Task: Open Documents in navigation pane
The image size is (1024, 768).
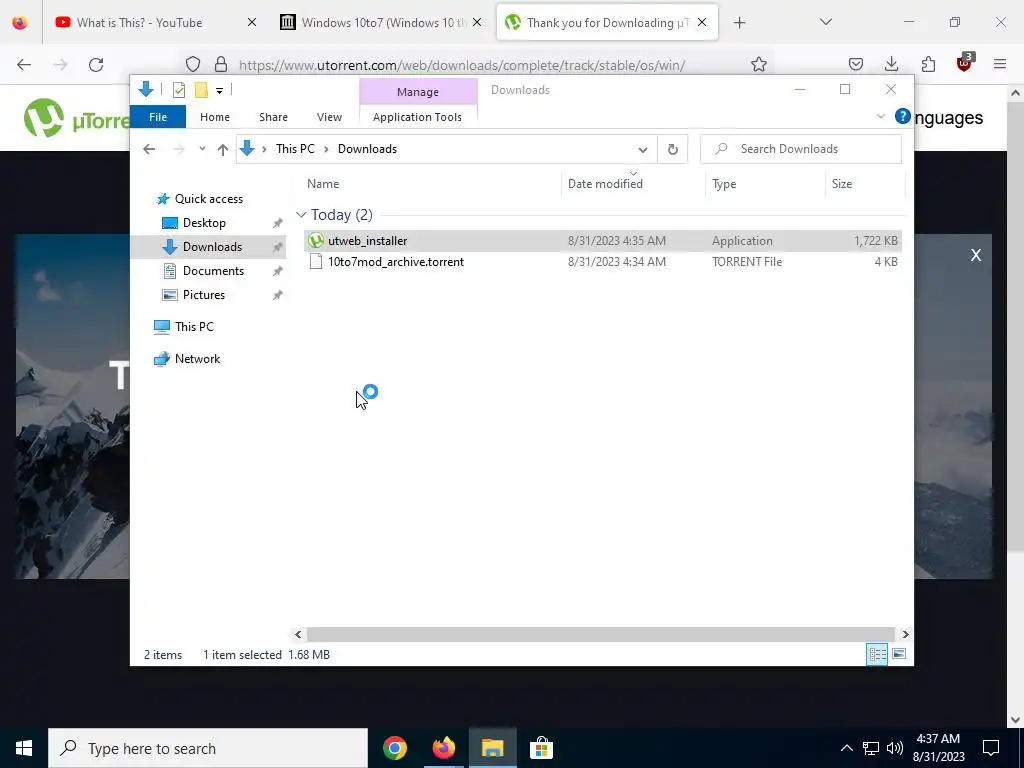Action: click(213, 271)
